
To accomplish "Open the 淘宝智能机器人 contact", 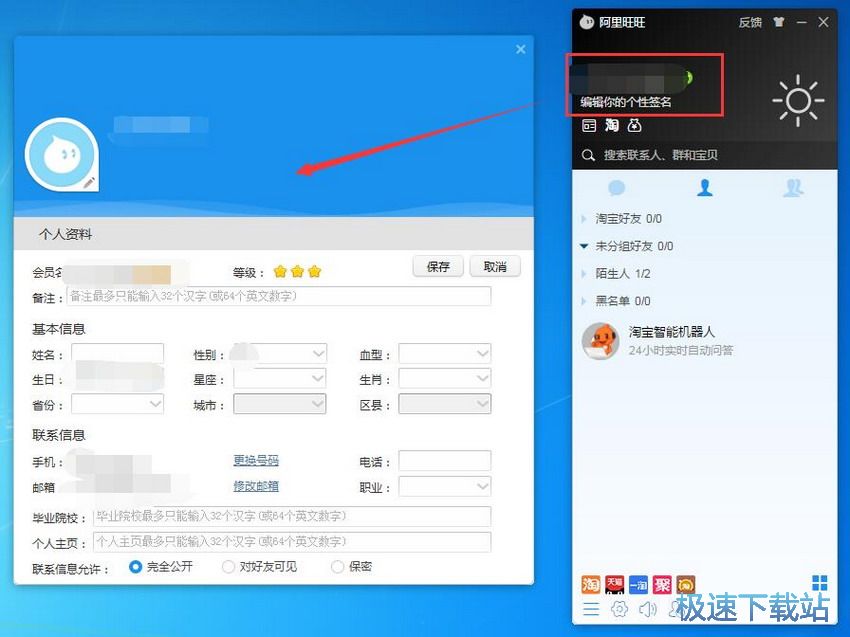I will pos(705,341).
